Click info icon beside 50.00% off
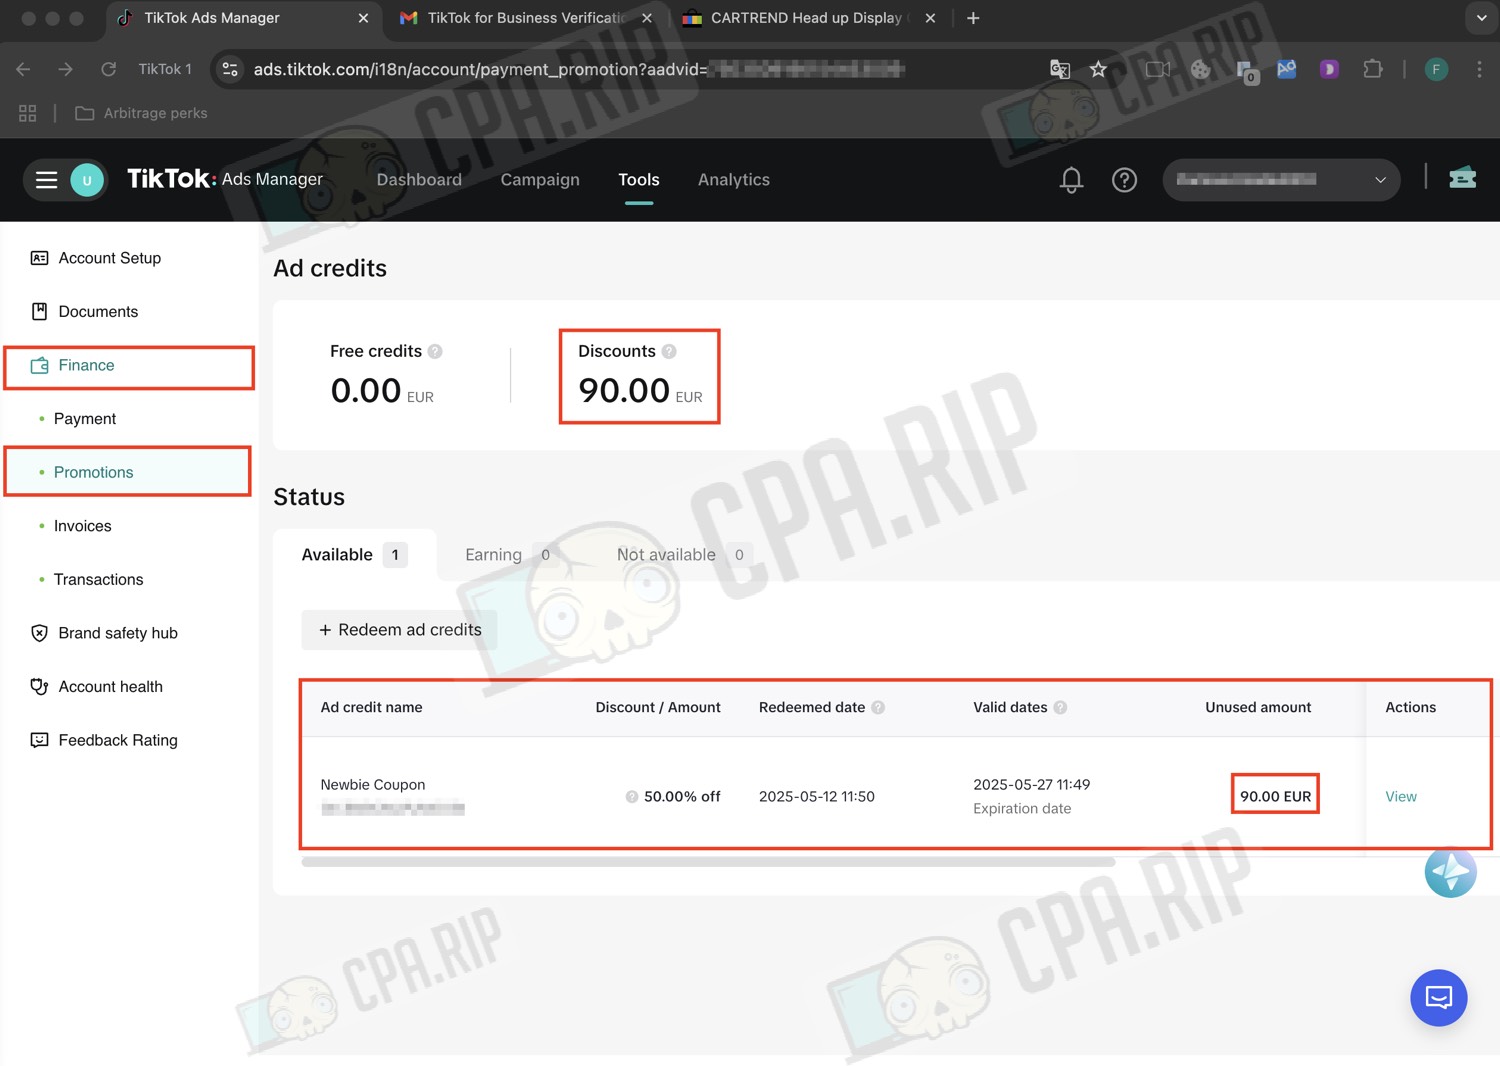The image size is (1500, 1066). pyautogui.click(x=632, y=797)
